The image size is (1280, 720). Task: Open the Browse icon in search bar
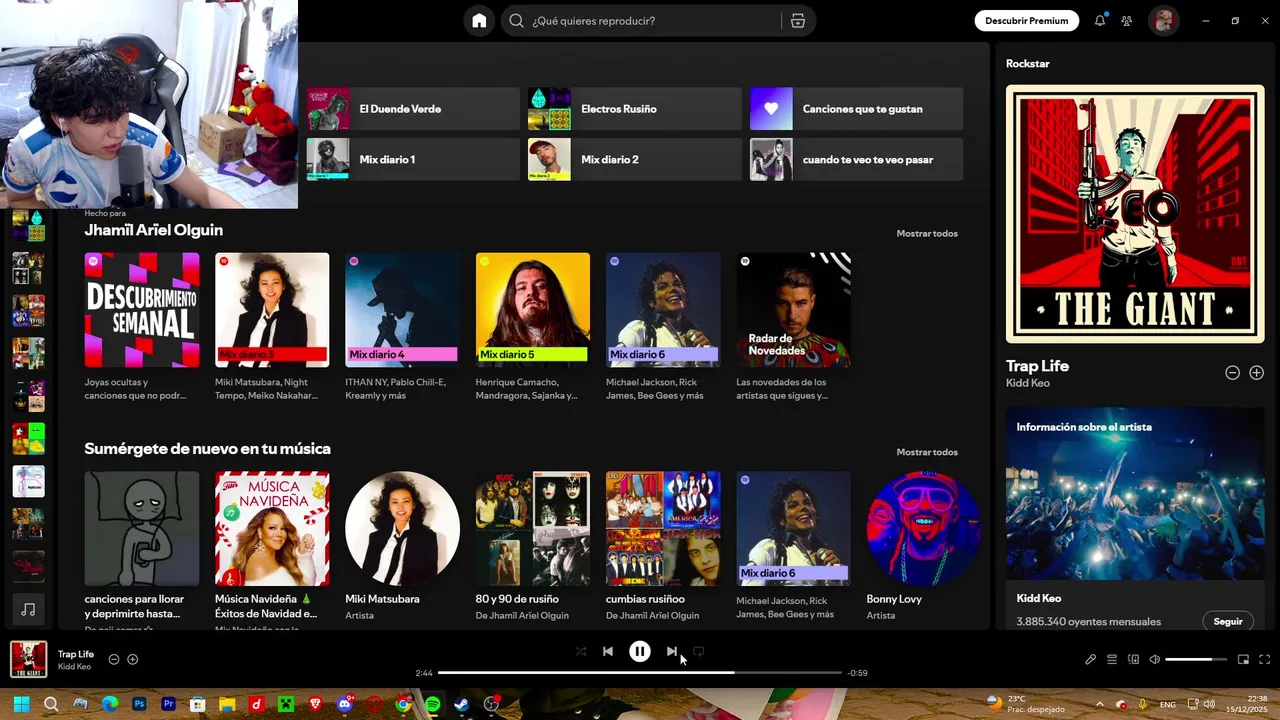798,21
